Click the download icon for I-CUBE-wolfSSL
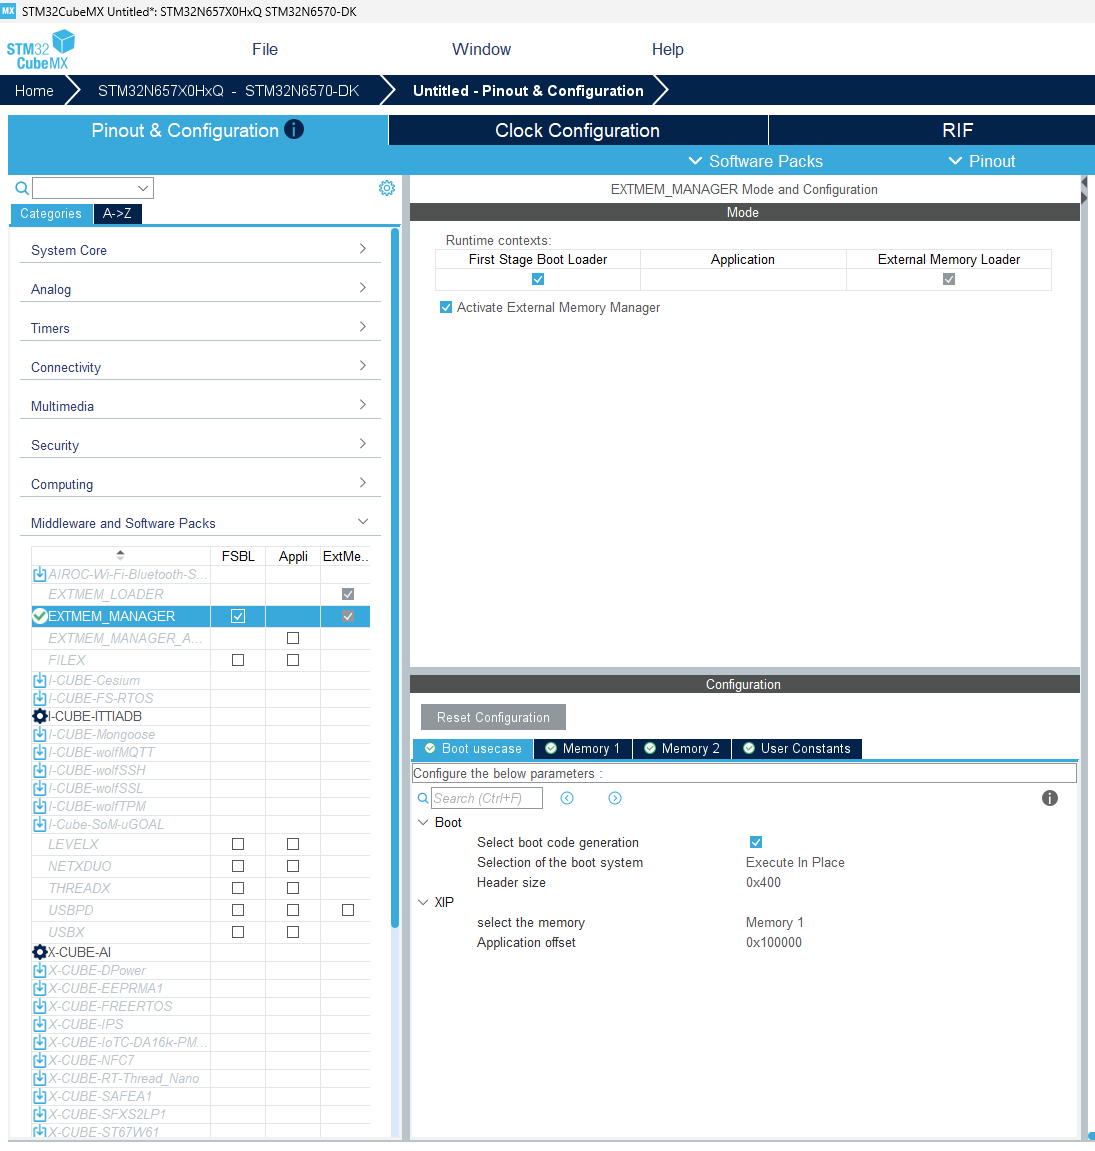This screenshot has width=1095, height=1151. tap(40, 788)
